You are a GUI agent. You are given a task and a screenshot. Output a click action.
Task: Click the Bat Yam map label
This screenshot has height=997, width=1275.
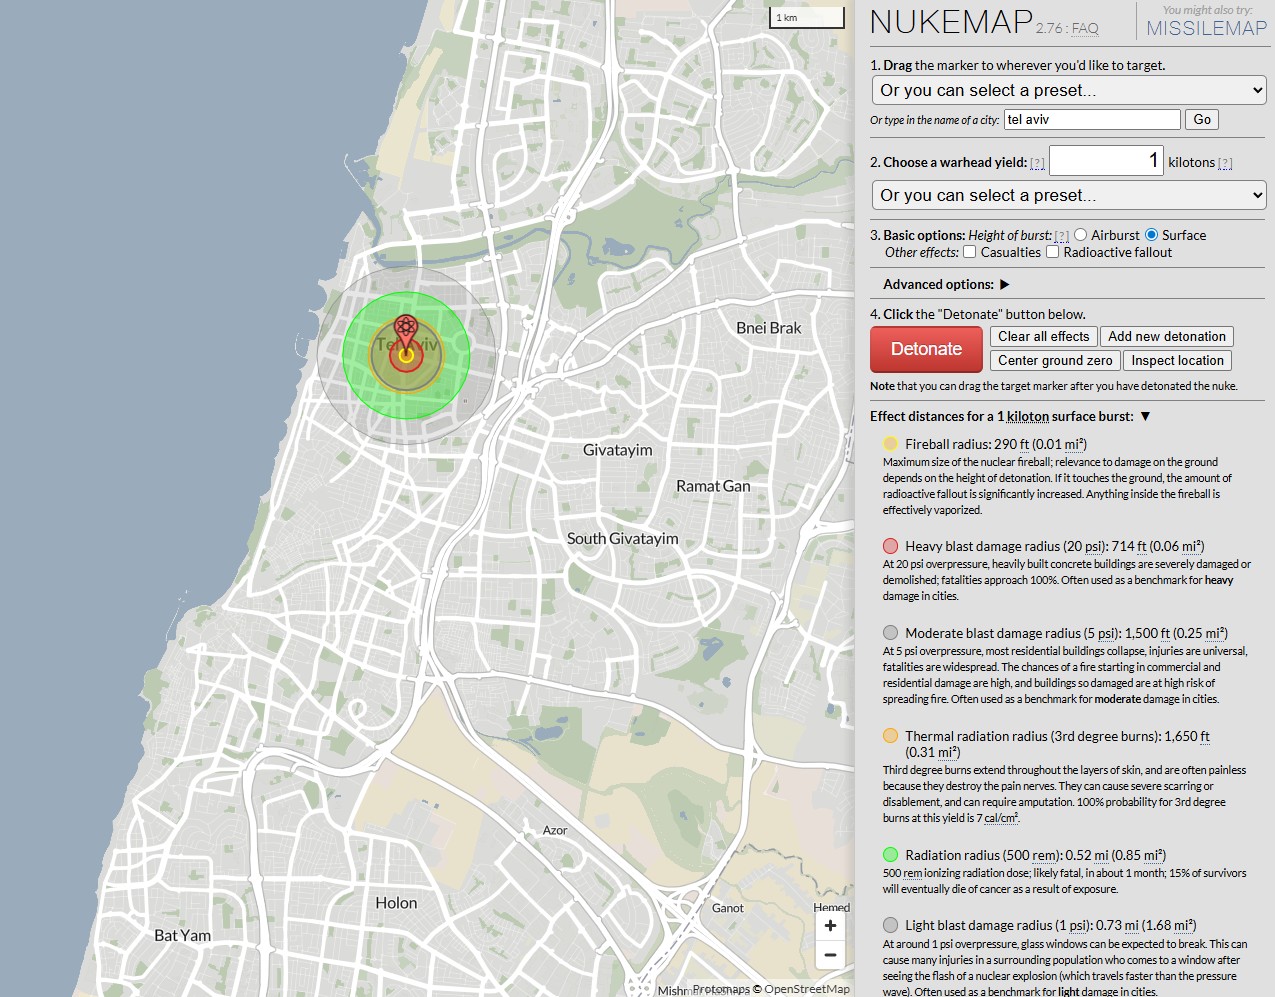pyautogui.click(x=182, y=936)
